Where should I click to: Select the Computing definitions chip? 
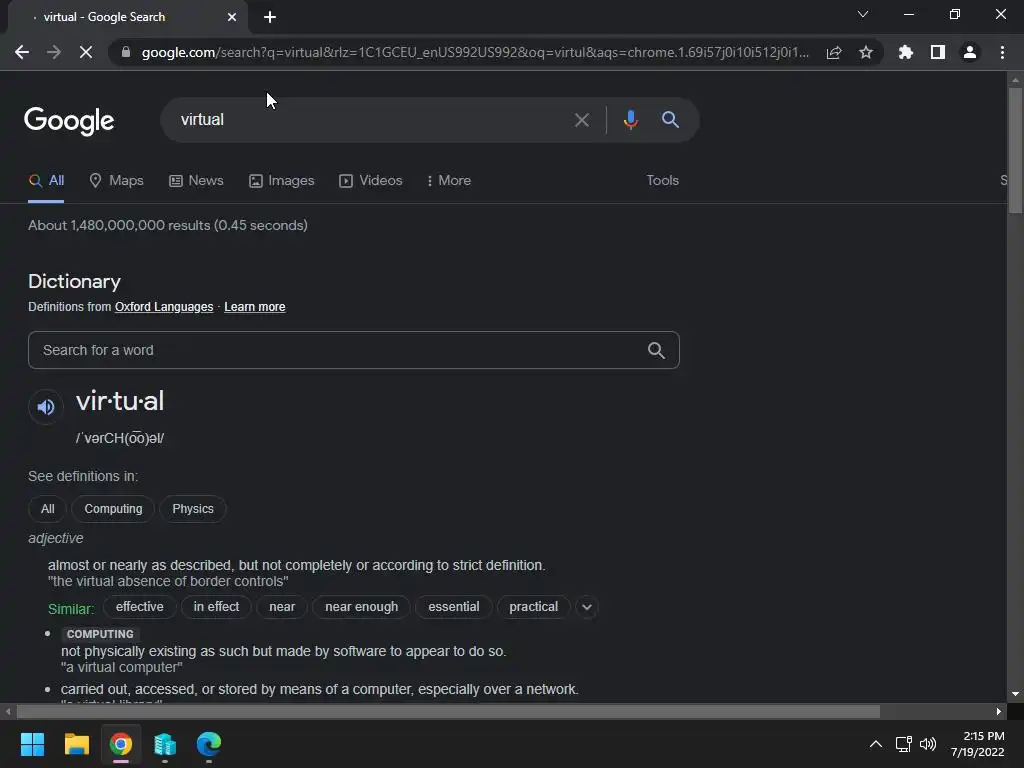(113, 509)
